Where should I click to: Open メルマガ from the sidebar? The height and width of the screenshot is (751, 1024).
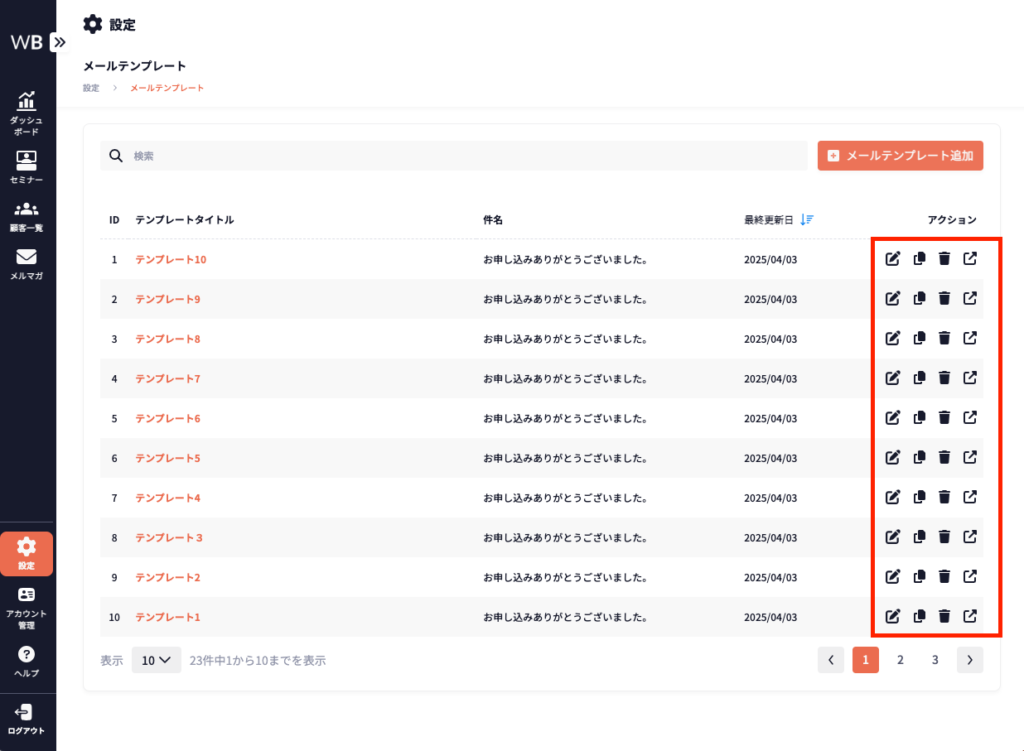[27, 264]
